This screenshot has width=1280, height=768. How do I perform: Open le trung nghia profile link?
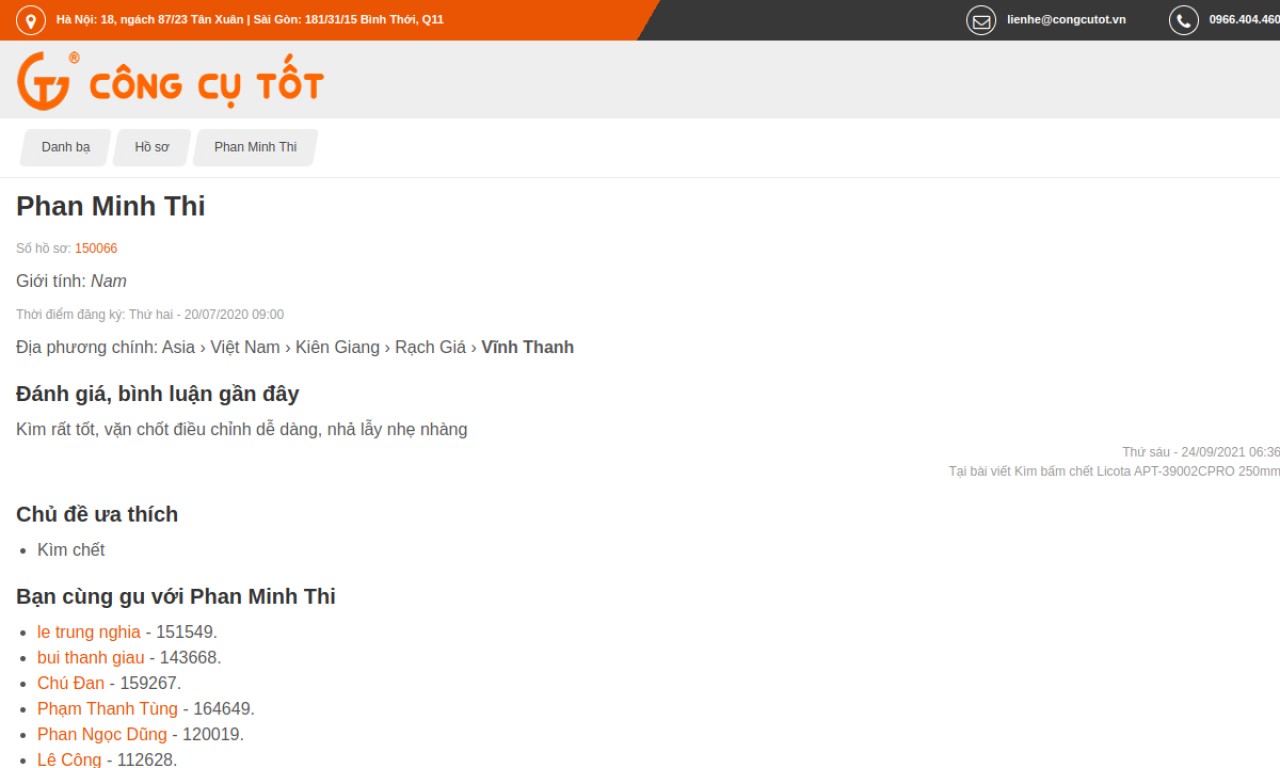tap(89, 632)
